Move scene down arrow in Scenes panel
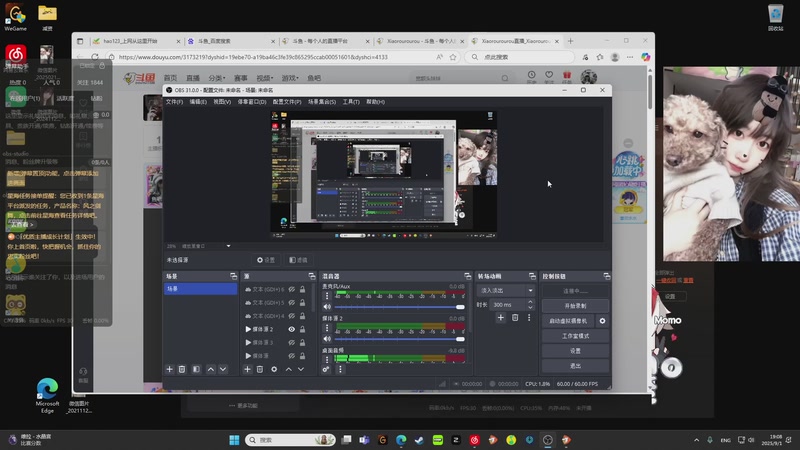This screenshot has height=450, width=800. tap(223, 369)
